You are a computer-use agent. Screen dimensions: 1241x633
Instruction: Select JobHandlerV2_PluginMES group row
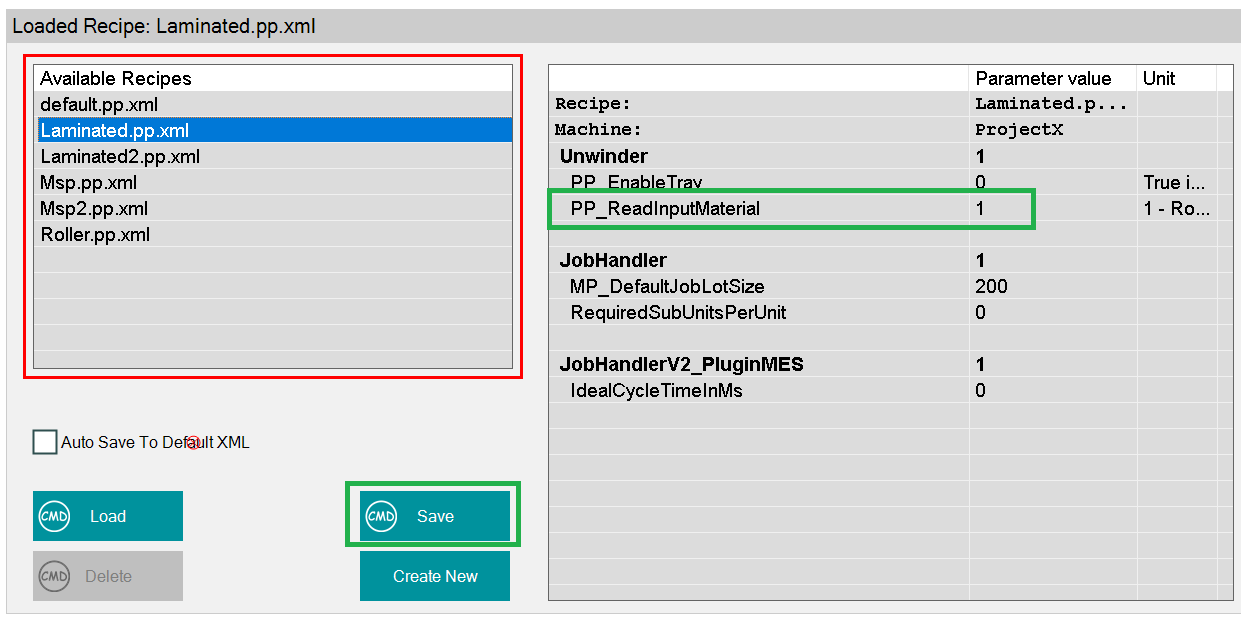point(680,364)
